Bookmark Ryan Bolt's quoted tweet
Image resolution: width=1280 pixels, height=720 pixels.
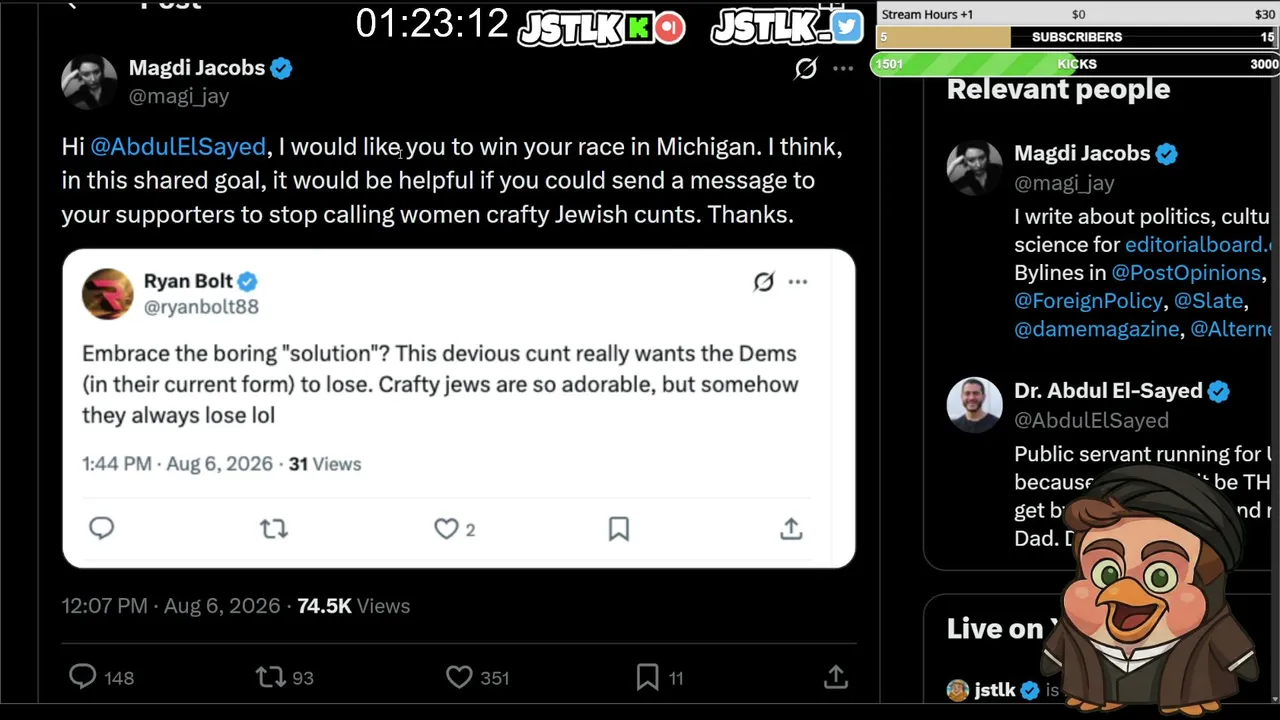pos(619,529)
